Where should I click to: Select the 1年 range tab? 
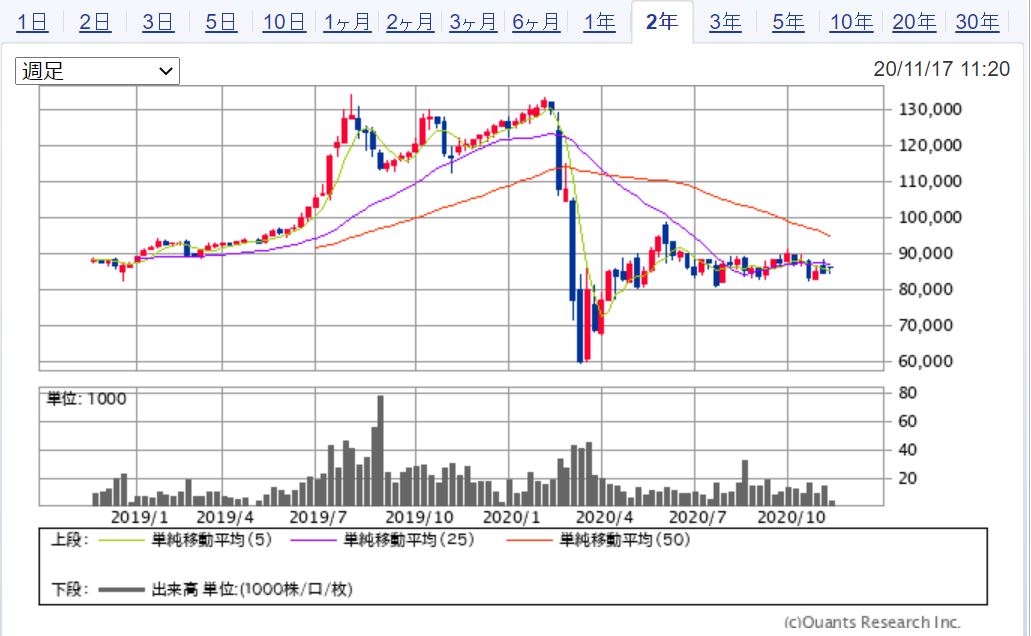pyautogui.click(x=599, y=22)
